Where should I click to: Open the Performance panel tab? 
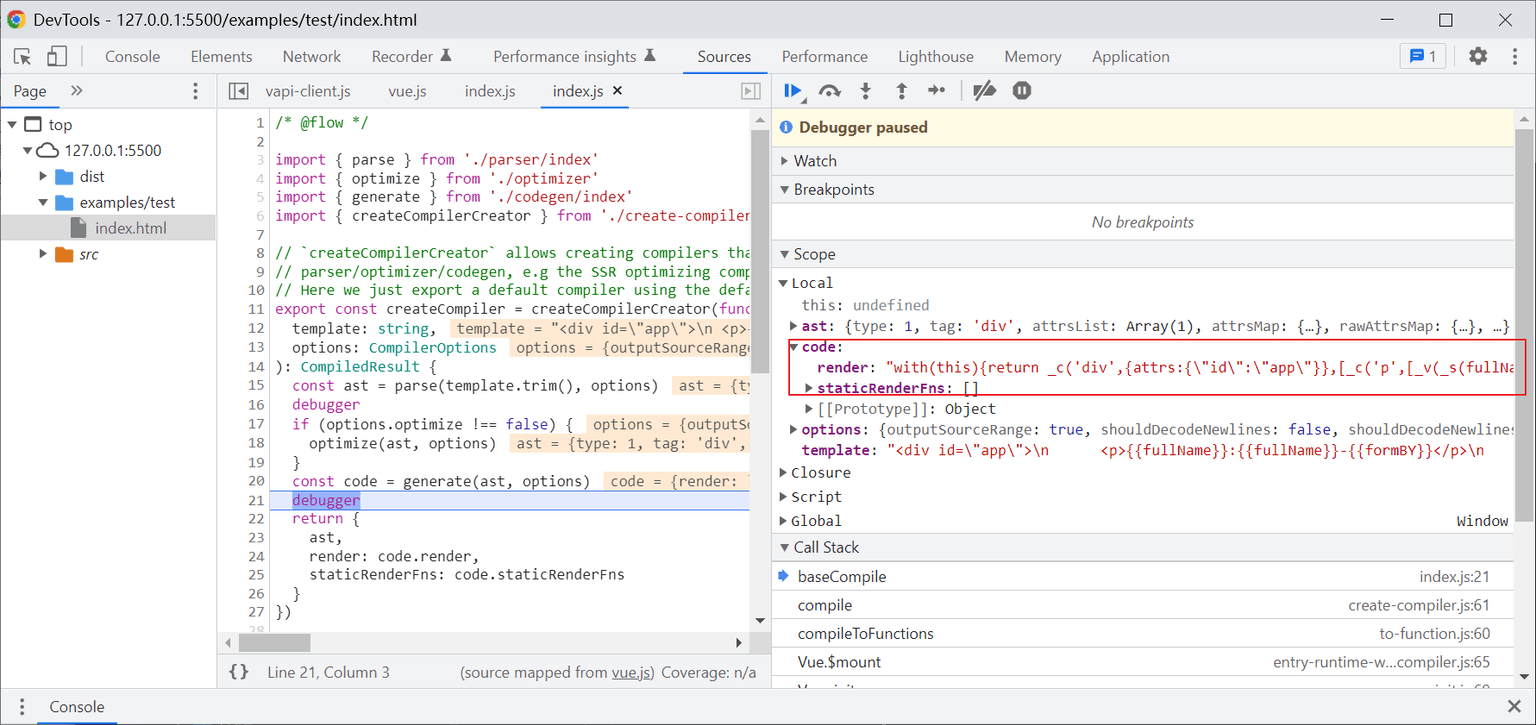[825, 57]
